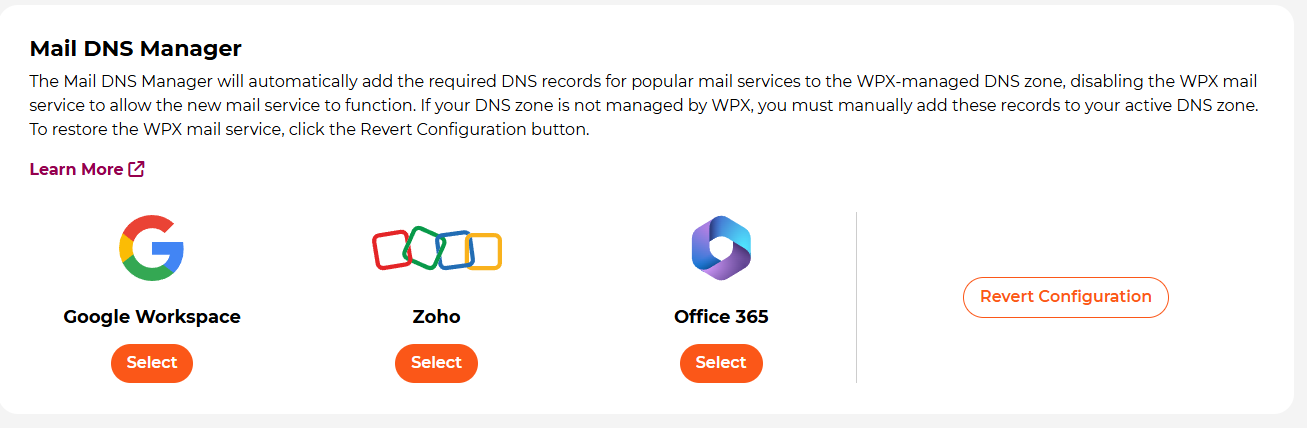This screenshot has height=428, width=1307.
Task: Click the Zoho name label
Action: coord(437,317)
